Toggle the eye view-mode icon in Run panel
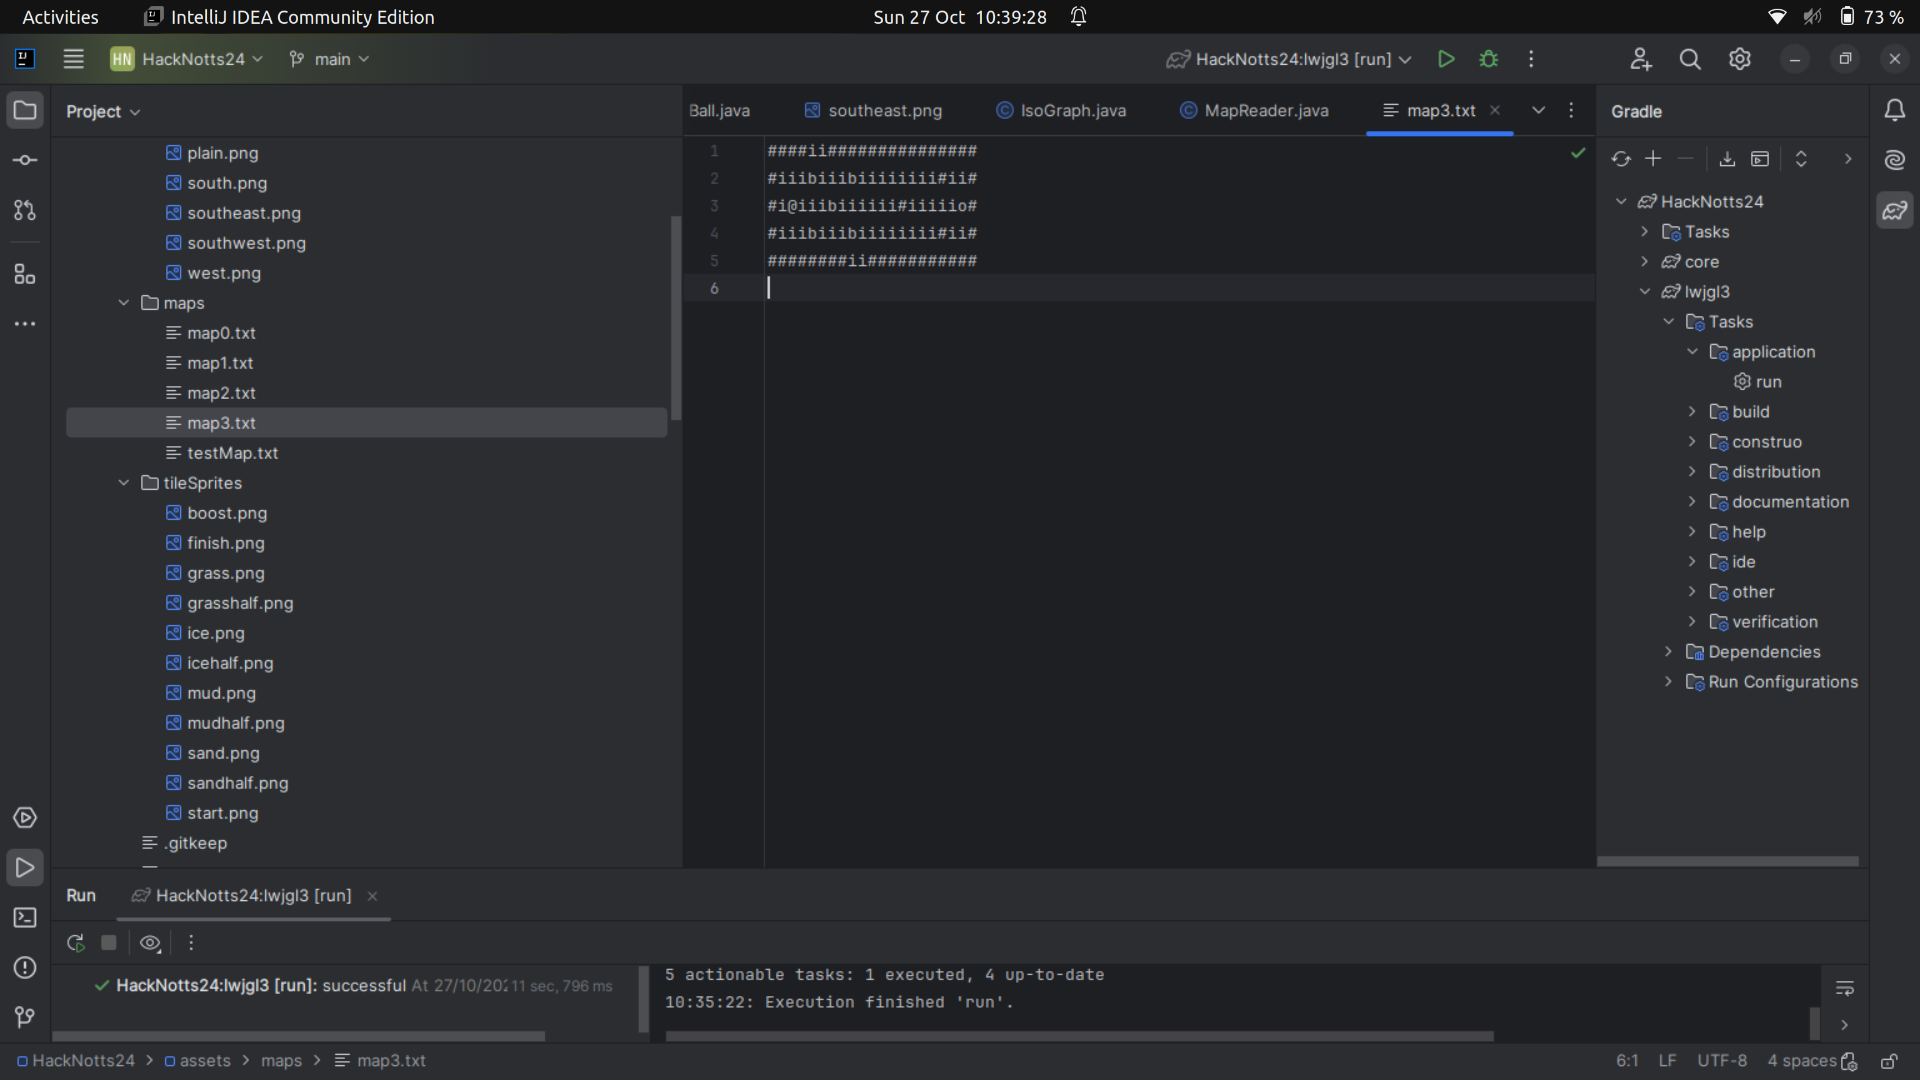 [x=150, y=942]
